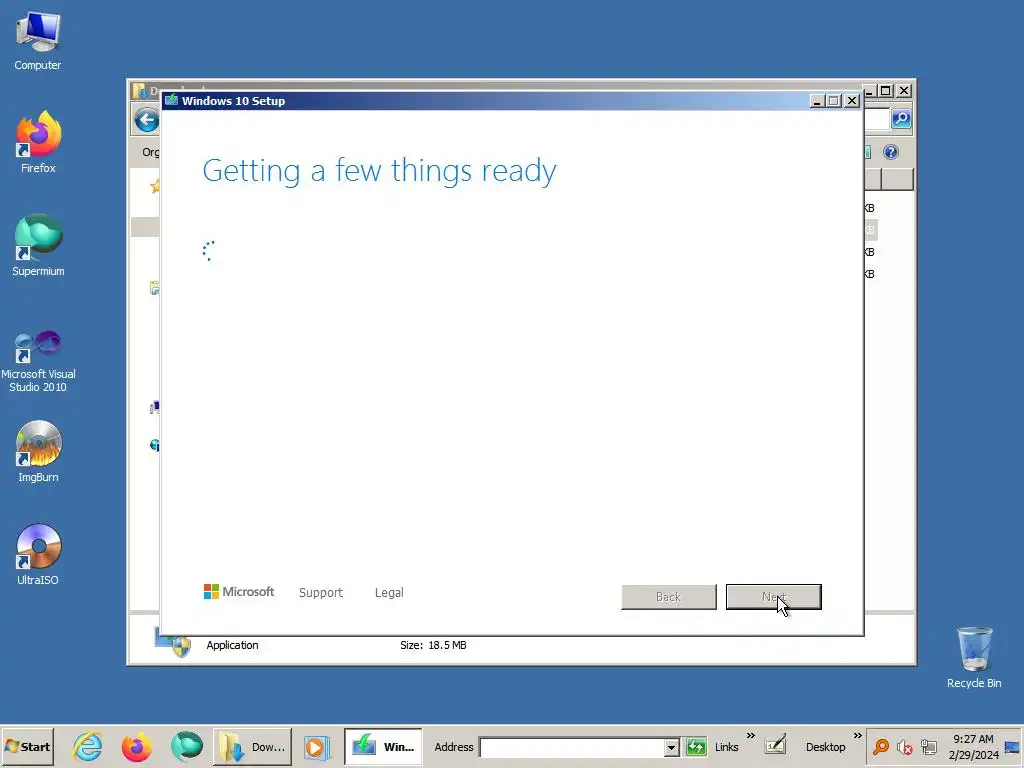Launch Internet Explorer from the taskbar
This screenshot has height=768, width=1024.
coord(88,746)
